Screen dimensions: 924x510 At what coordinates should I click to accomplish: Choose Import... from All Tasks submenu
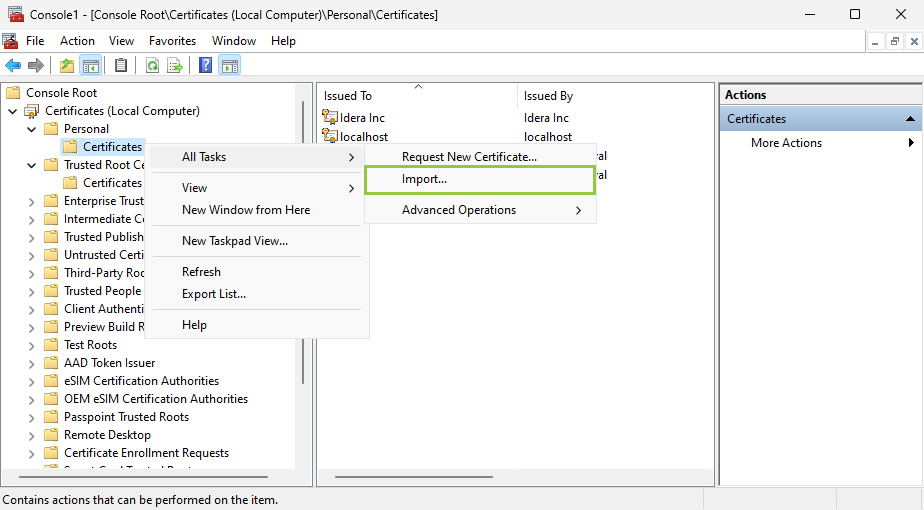480,179
